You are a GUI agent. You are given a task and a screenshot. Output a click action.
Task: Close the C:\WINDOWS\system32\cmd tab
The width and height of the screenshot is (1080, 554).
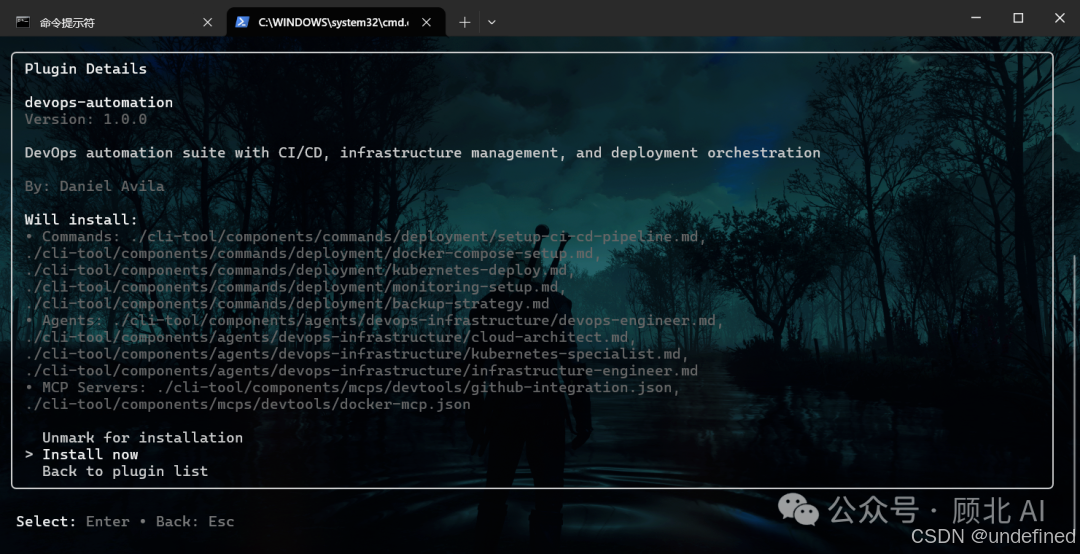426,22
